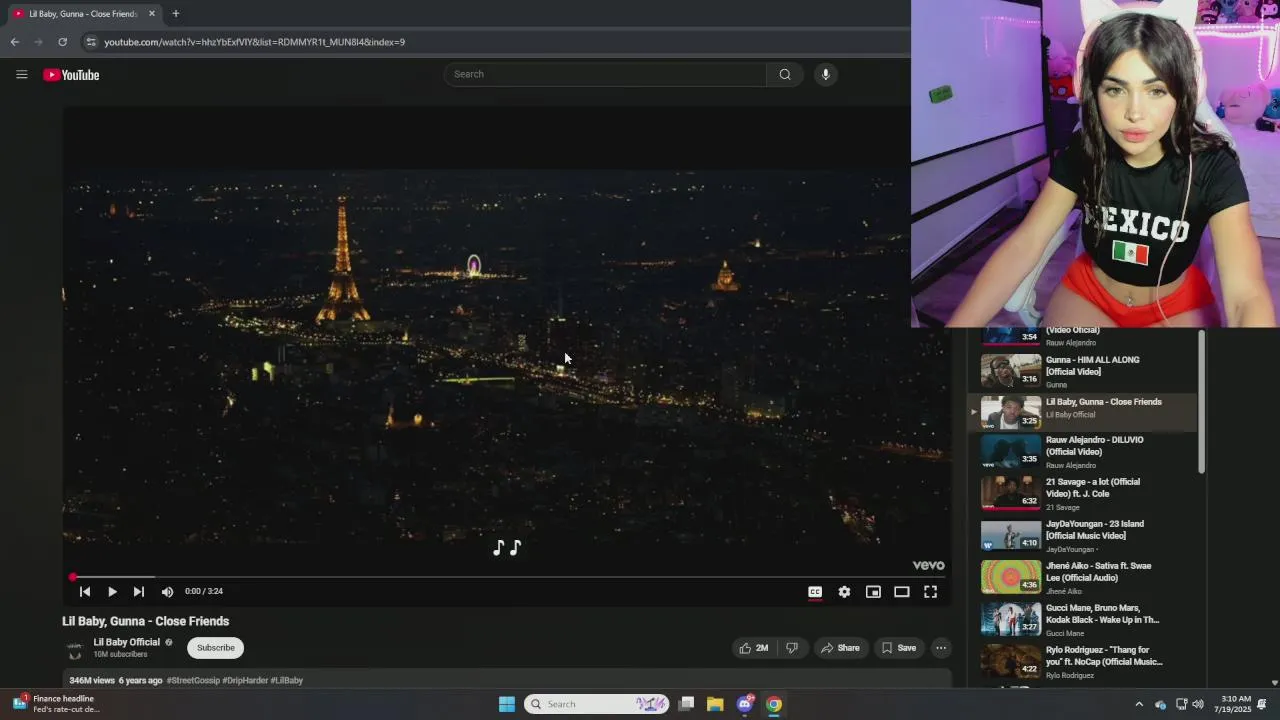
Task: Subscribe to Lil Baby Official
Action: [215, 648]
